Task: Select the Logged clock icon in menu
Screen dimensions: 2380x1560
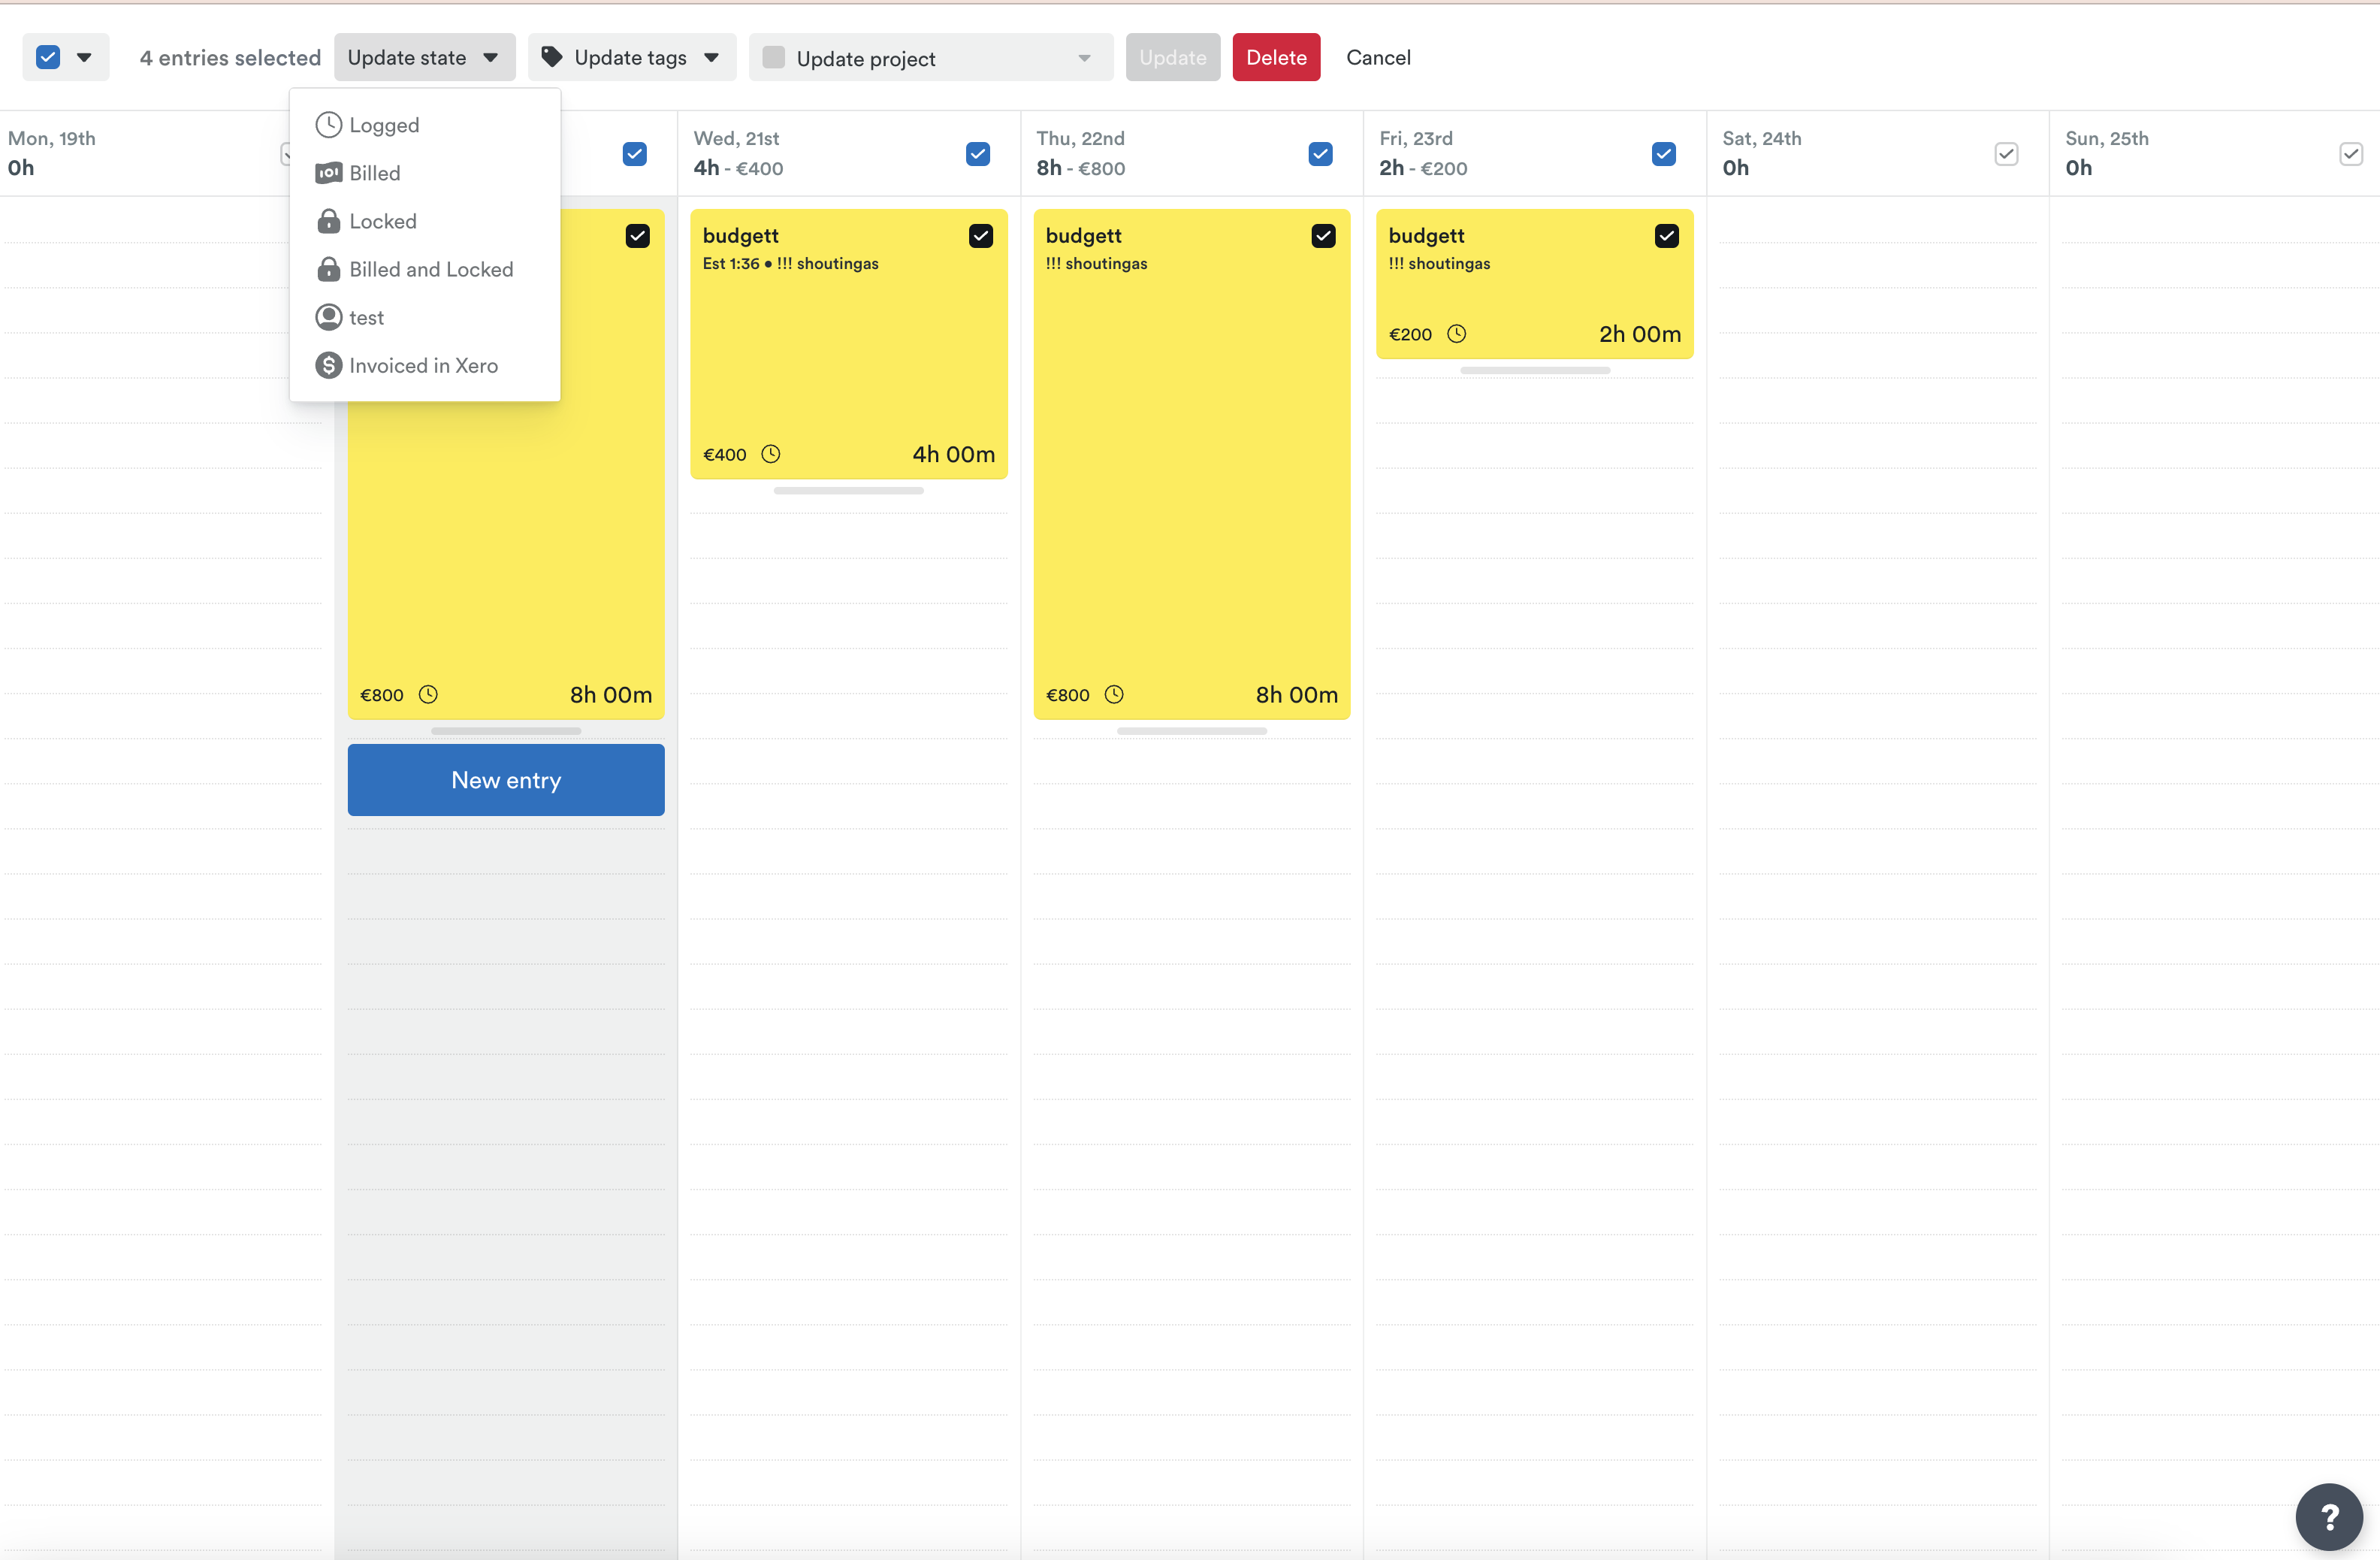Action: pos(328,124)
